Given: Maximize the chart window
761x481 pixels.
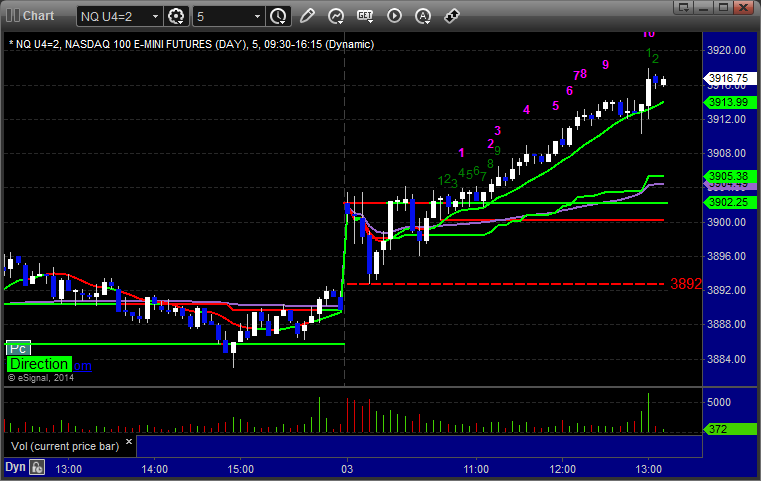Looking at the screenshot, I should pos(723,7).
